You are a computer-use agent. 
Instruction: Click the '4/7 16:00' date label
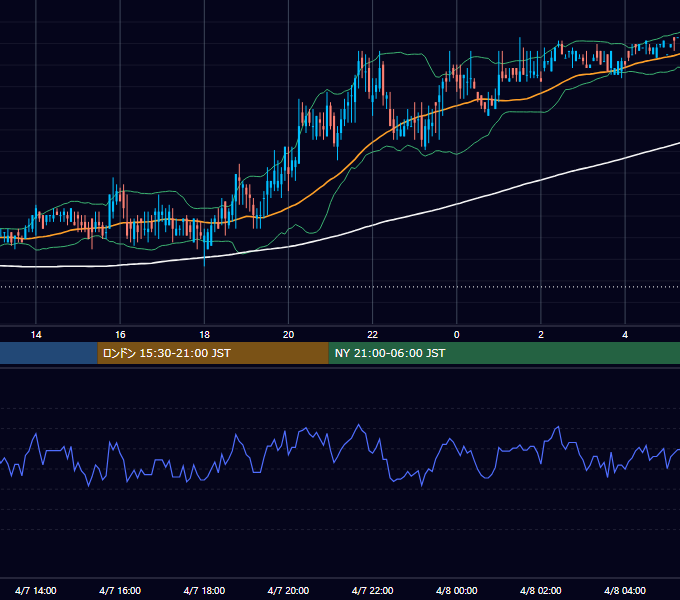(x=120, y=590)
